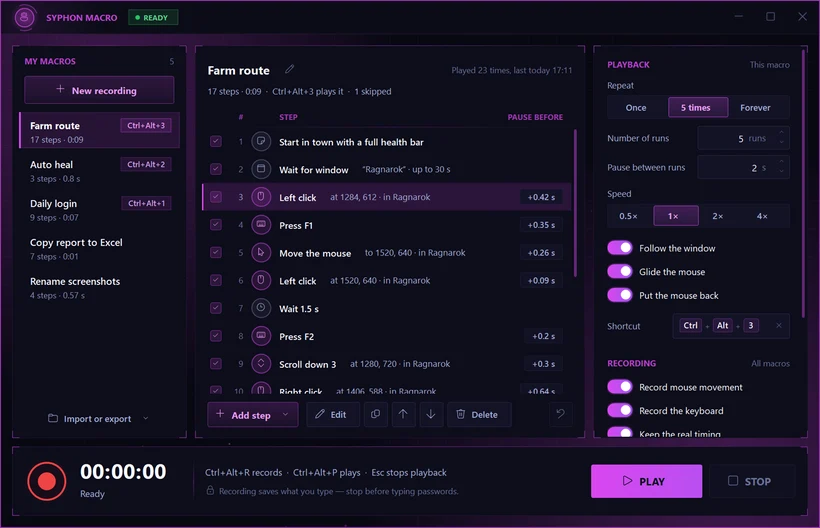Viewport: 820px width, 528px height.
Task: Click the Number of runs input field
Action: pyautogui.click(x=743, y=138)
